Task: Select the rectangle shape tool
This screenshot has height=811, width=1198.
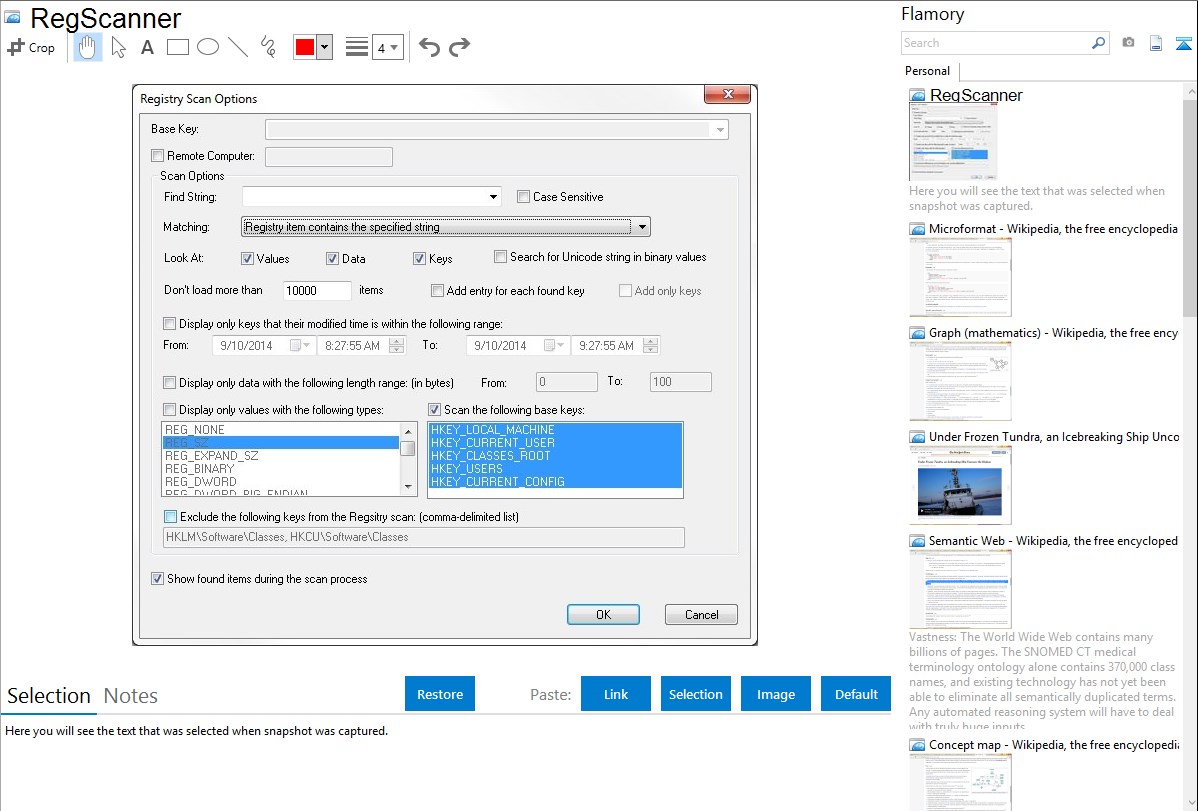Action: [178, 47]
